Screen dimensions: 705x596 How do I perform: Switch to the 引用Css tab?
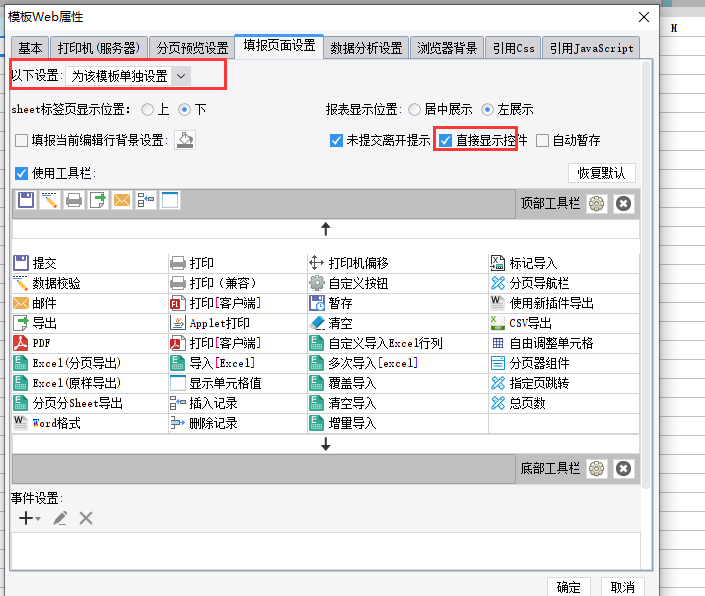pyautogui.click(x=513, y=48)
